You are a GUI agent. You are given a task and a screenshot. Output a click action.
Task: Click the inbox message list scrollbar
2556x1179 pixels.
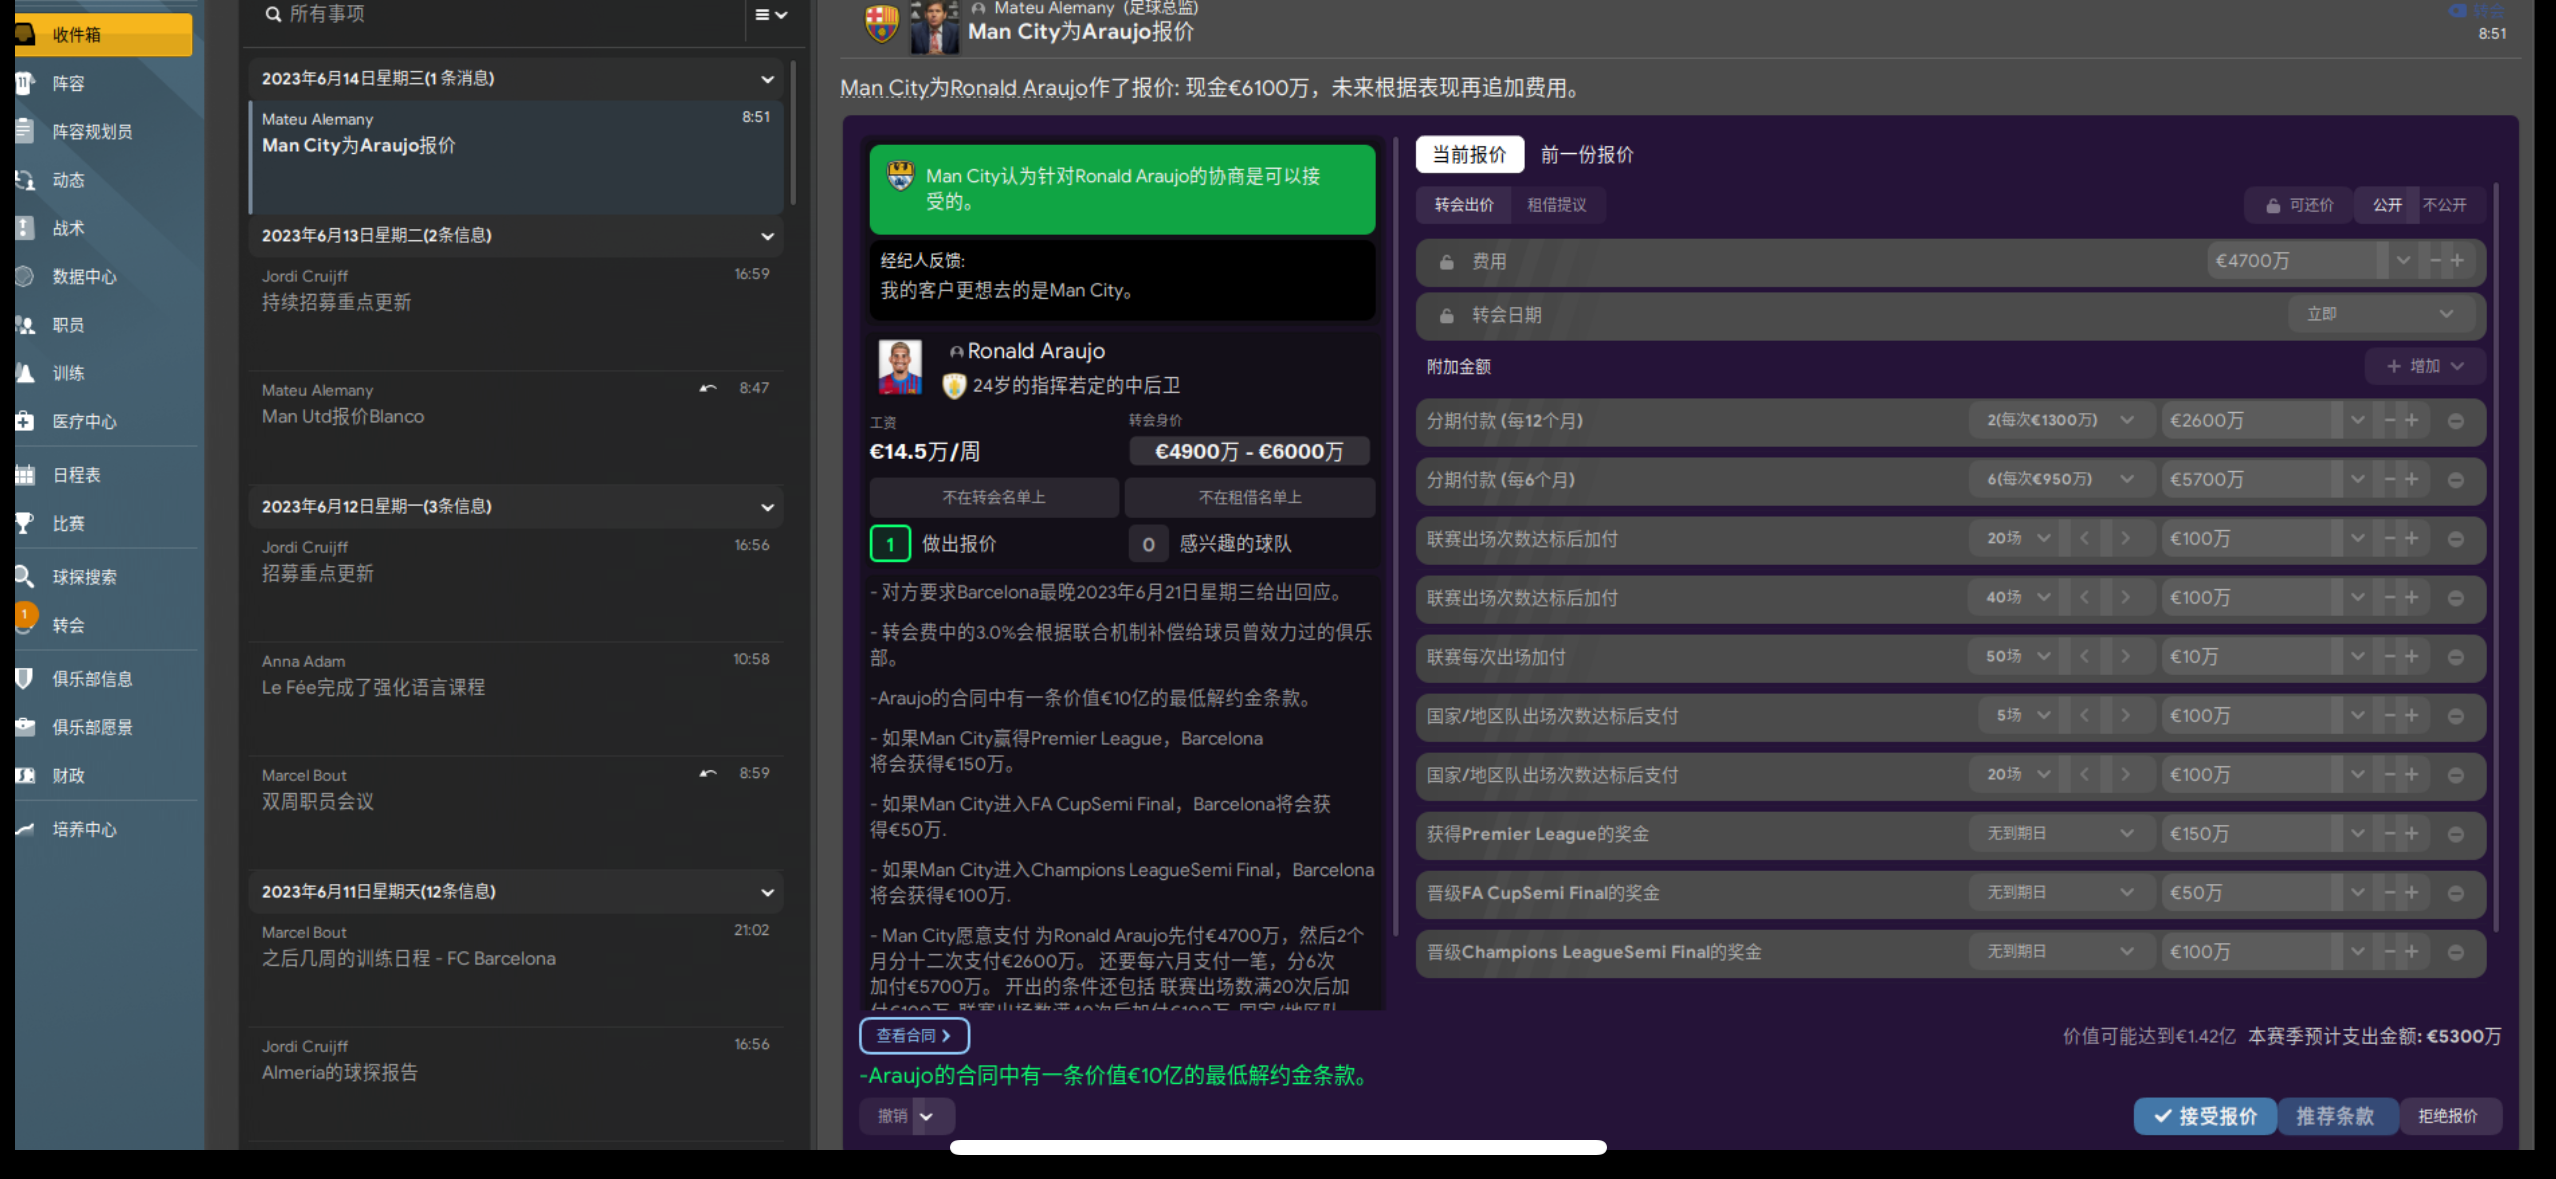click(793, 132)
